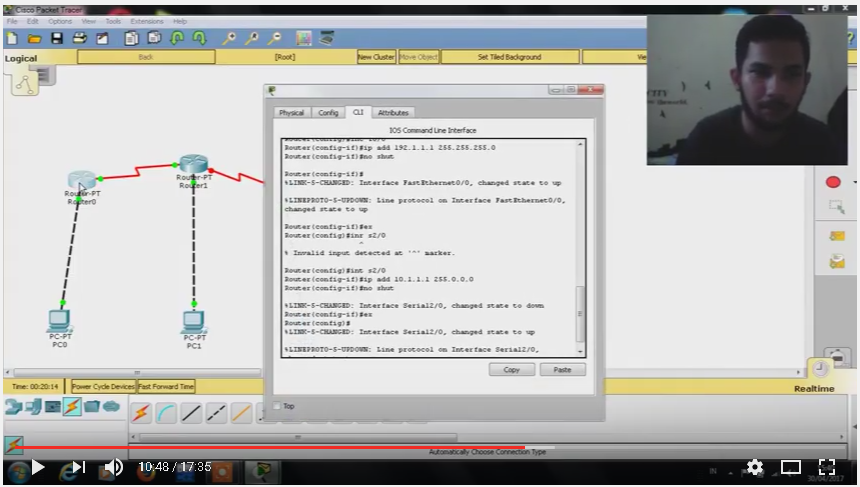Click Set Tiled Background button

tap(510, 57)
